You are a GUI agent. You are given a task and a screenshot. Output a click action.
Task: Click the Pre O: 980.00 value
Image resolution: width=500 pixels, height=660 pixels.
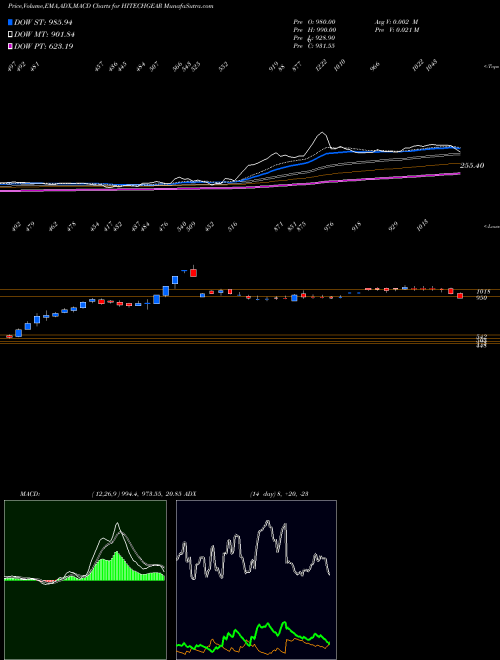314,22
